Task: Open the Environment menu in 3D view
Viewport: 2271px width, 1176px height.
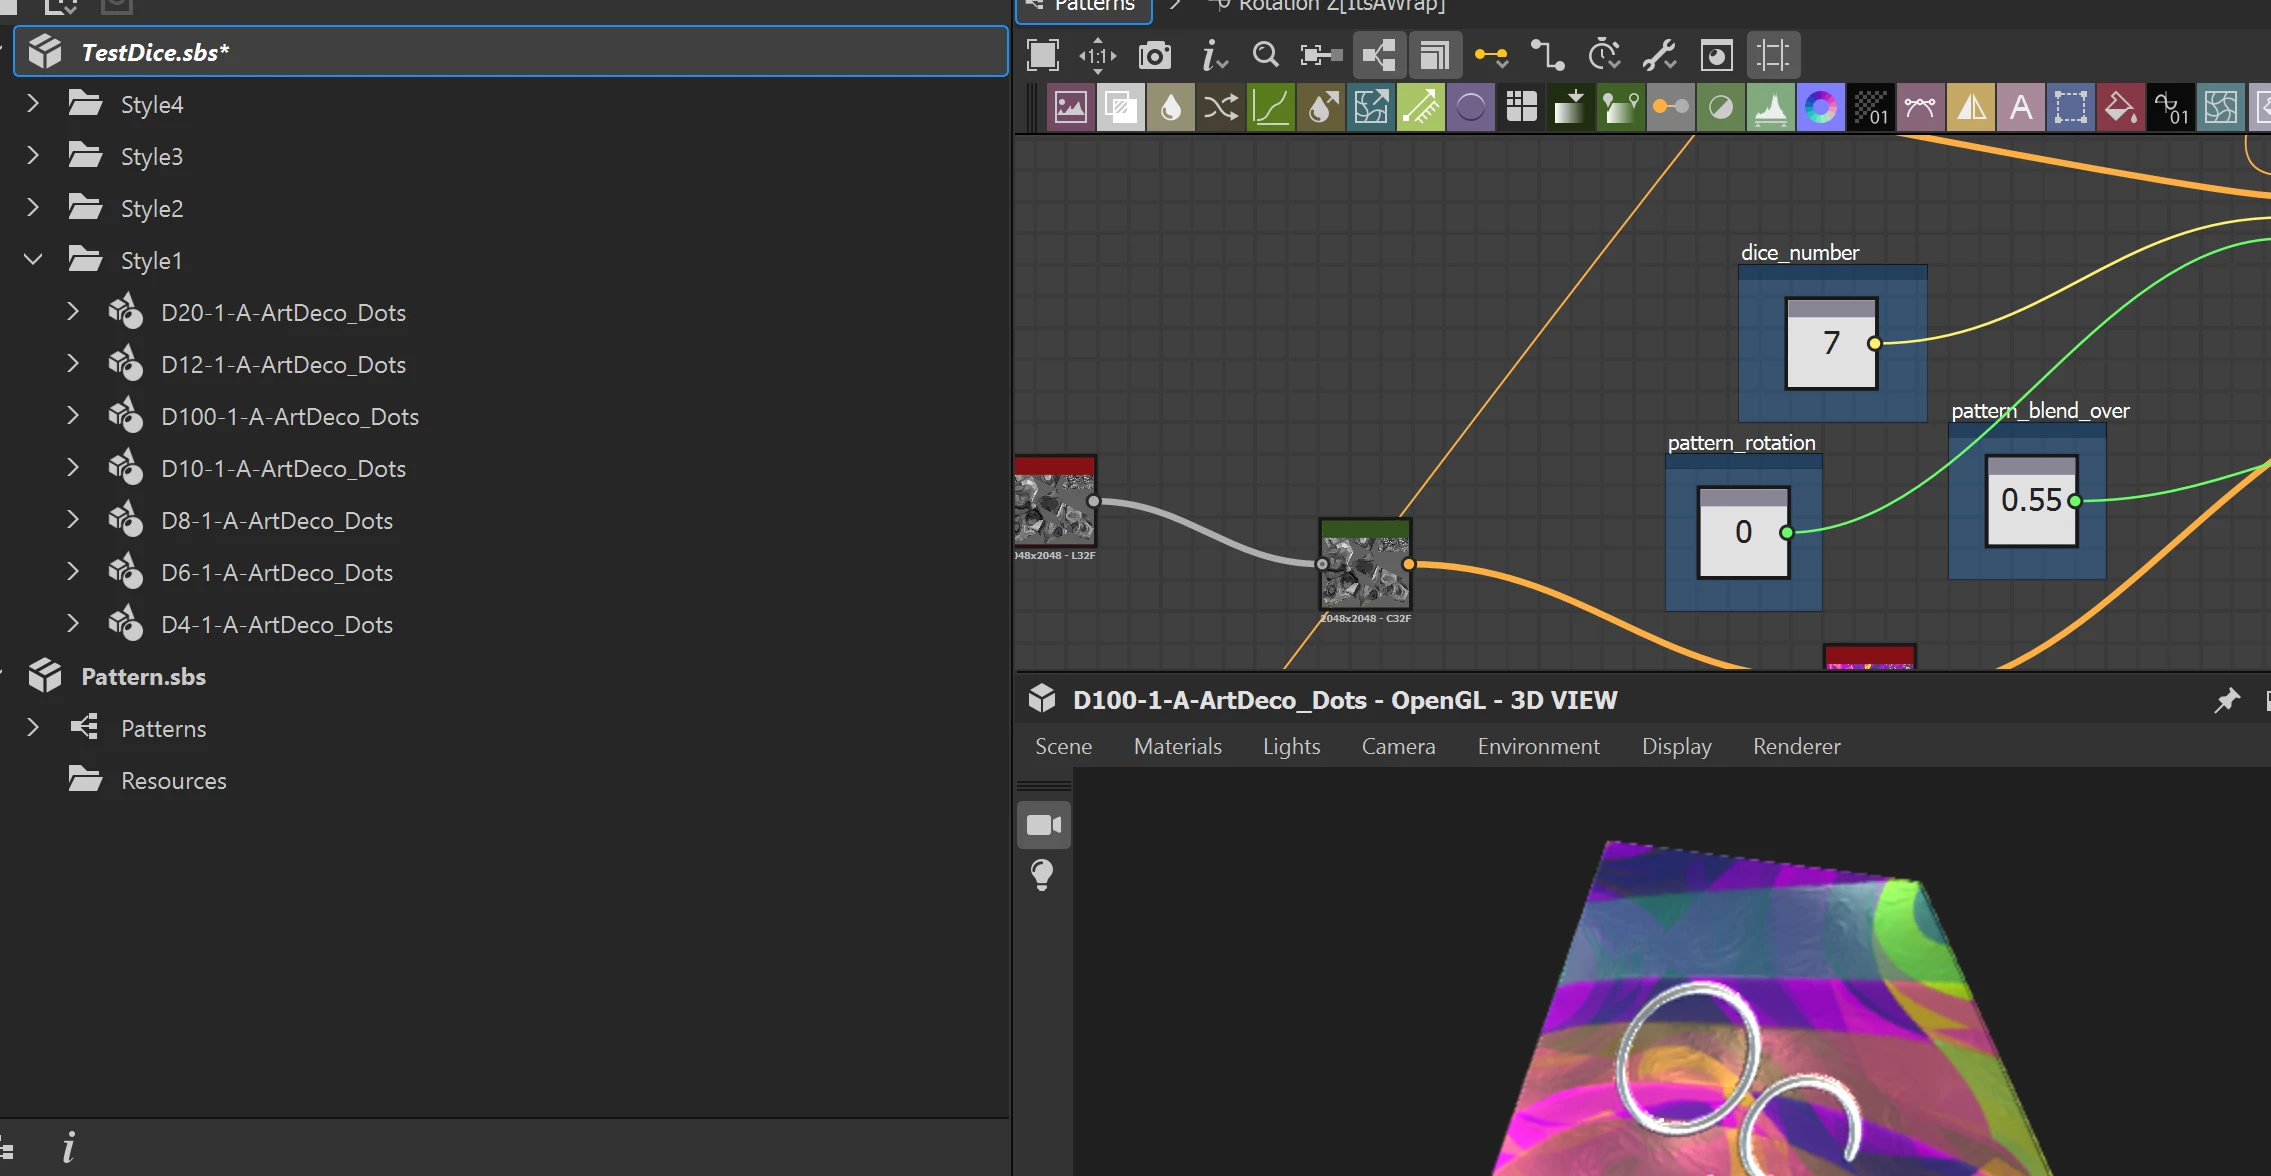Action: [x=1538, y=746]
